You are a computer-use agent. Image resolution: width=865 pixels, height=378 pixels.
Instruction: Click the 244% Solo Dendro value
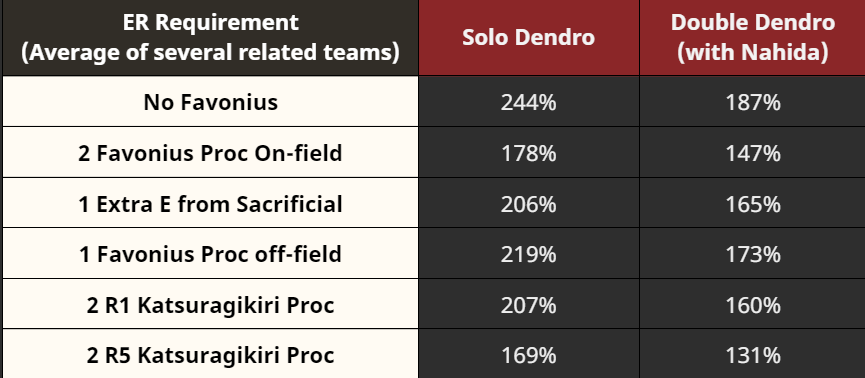point(528,102)
